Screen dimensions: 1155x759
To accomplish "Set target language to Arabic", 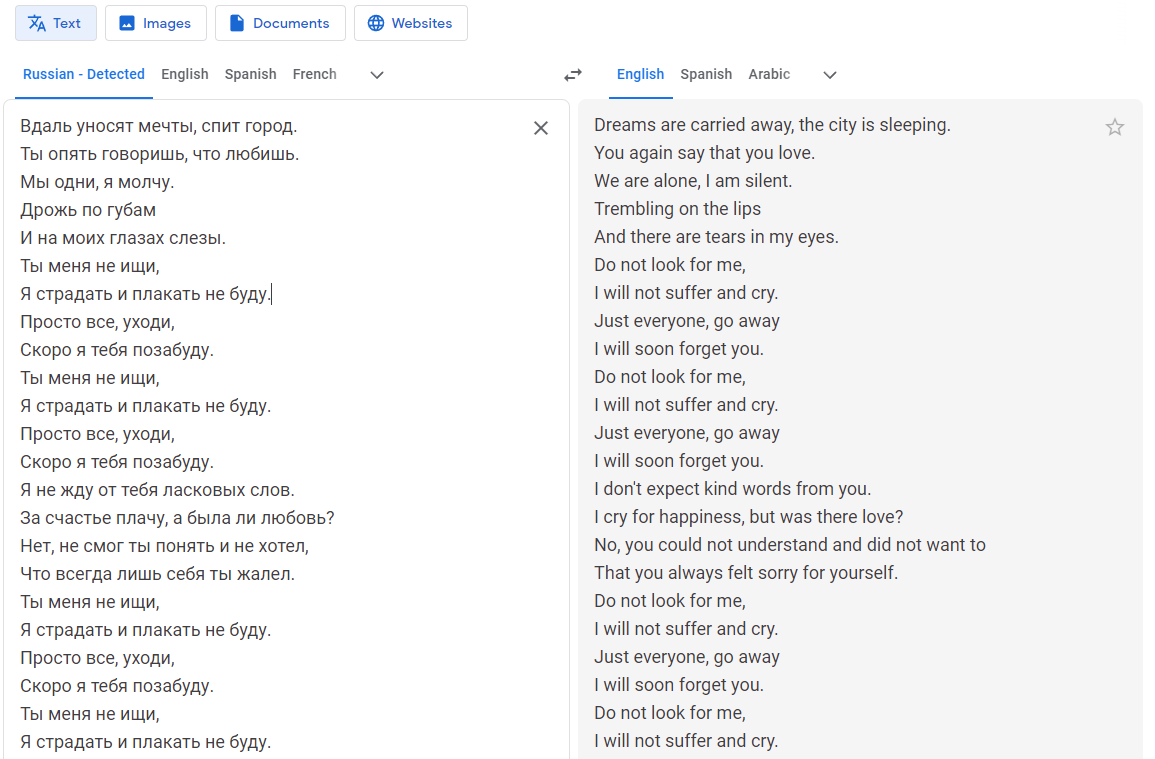I will [x=769, y=74].
